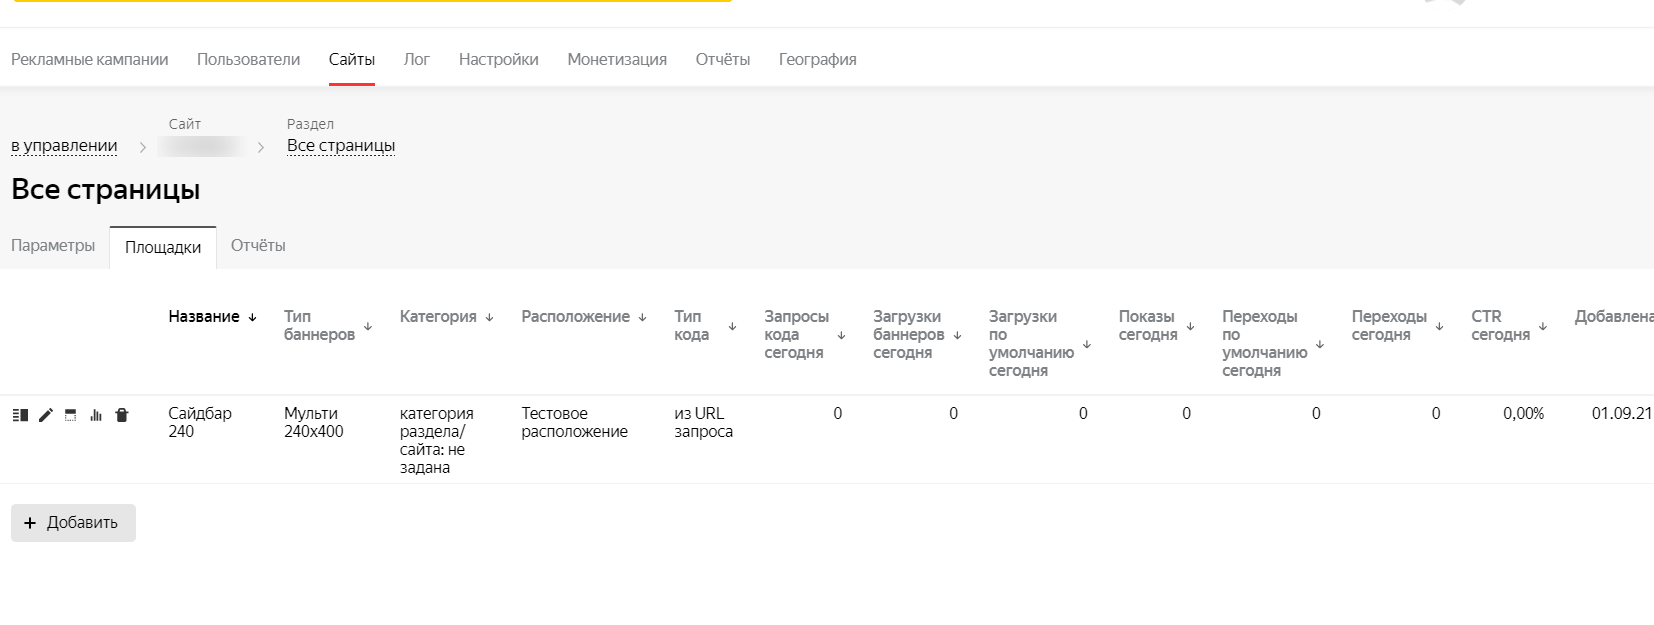Sort by Тип баннеров using its arrow

[x=368, y=326]
